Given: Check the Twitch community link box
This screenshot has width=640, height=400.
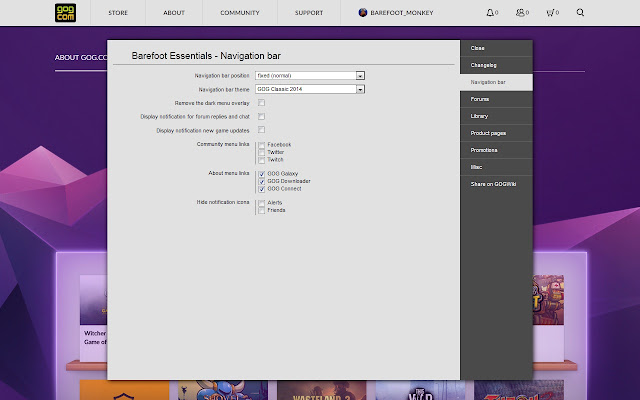Looking at the screenshot, I should tap(262, 160).
